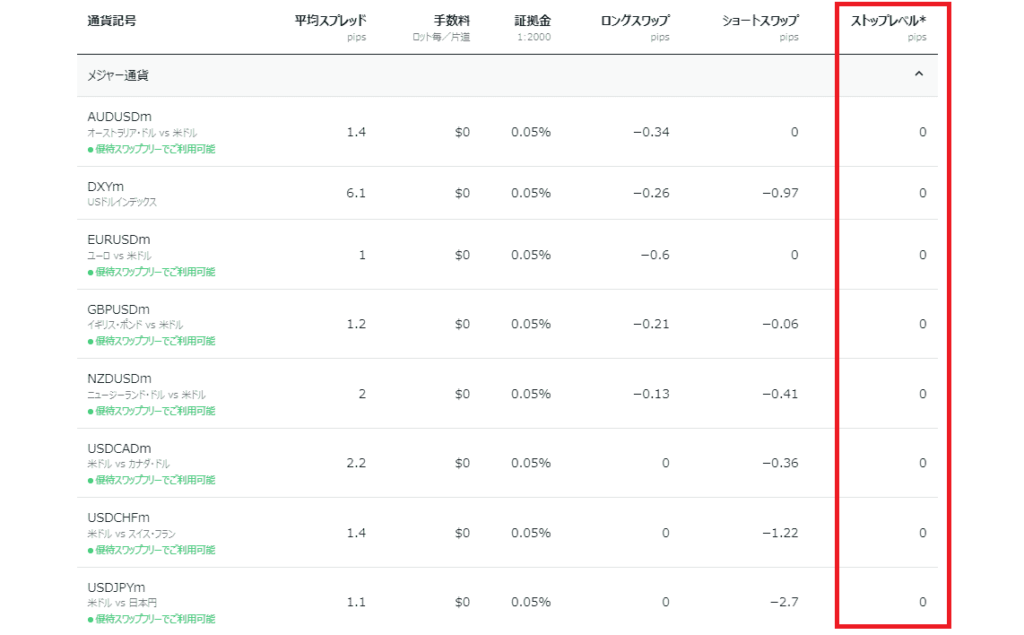Collapse the メジャー通貨 section chevron
The width and height of the screenshot is (1024, 635).
(x=919, y=74)
